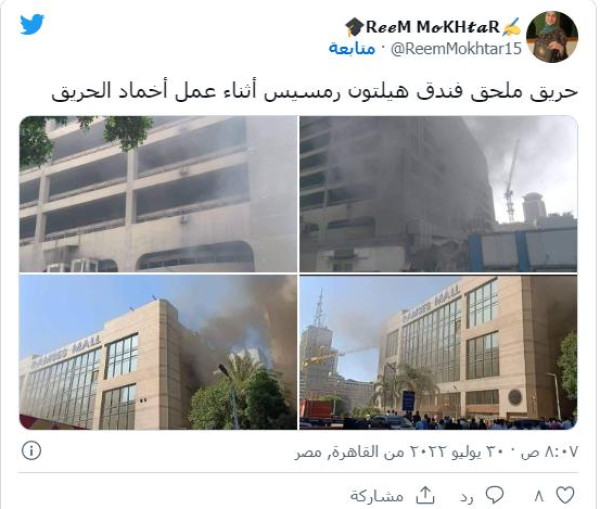Open the tweet info circle icon

point(31,451)
